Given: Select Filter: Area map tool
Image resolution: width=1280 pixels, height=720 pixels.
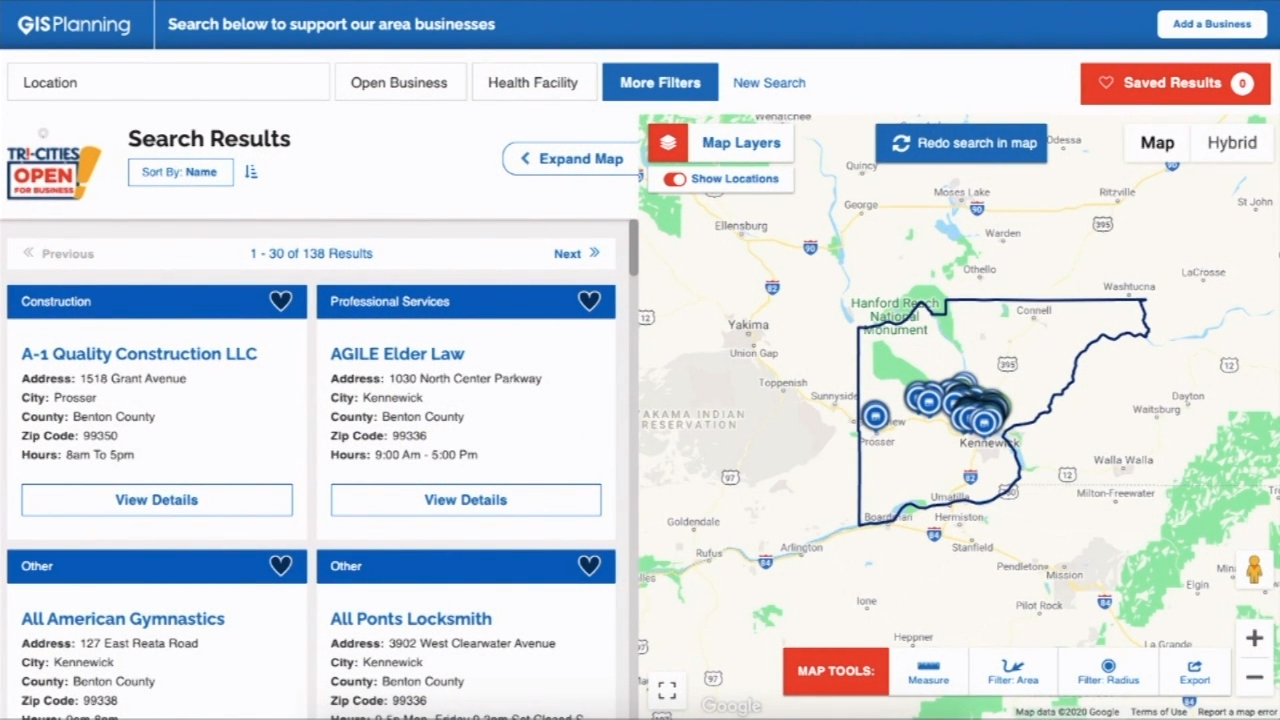Looking at the screenshot, I should point(1013,672).
